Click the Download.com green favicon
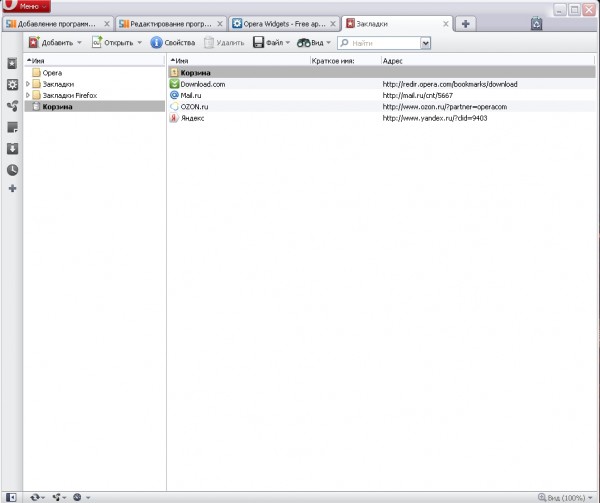600x503 pixels. tap(174, 84)
